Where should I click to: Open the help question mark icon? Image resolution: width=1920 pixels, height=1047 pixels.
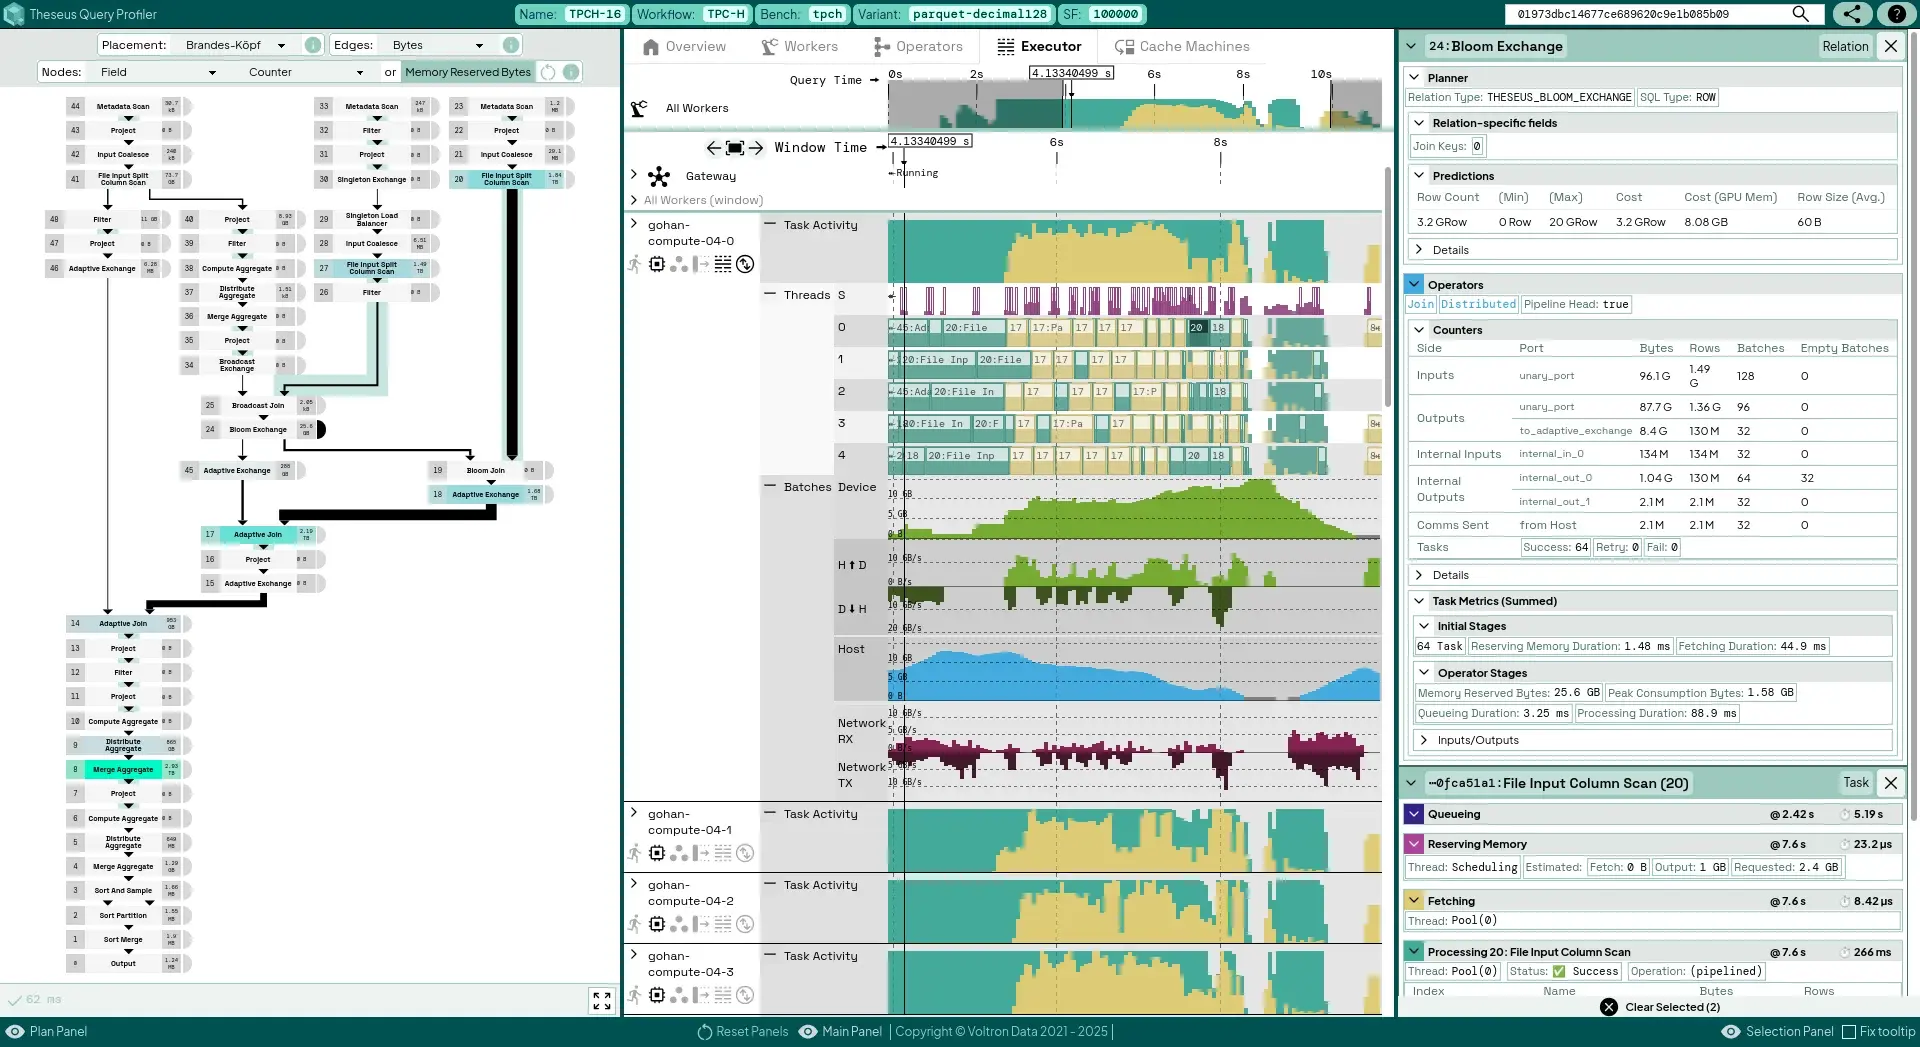point(1897,14)
